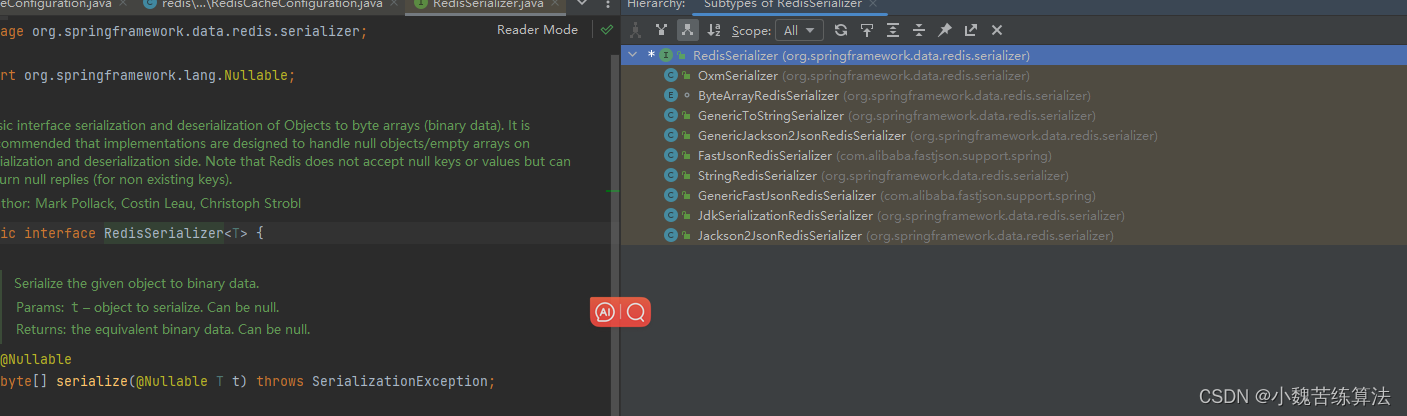The width and height of the screenshot is (1407, 416).
Task: Close the Subtypes of RedisSerializer tab
Action: tap(874, 5)
